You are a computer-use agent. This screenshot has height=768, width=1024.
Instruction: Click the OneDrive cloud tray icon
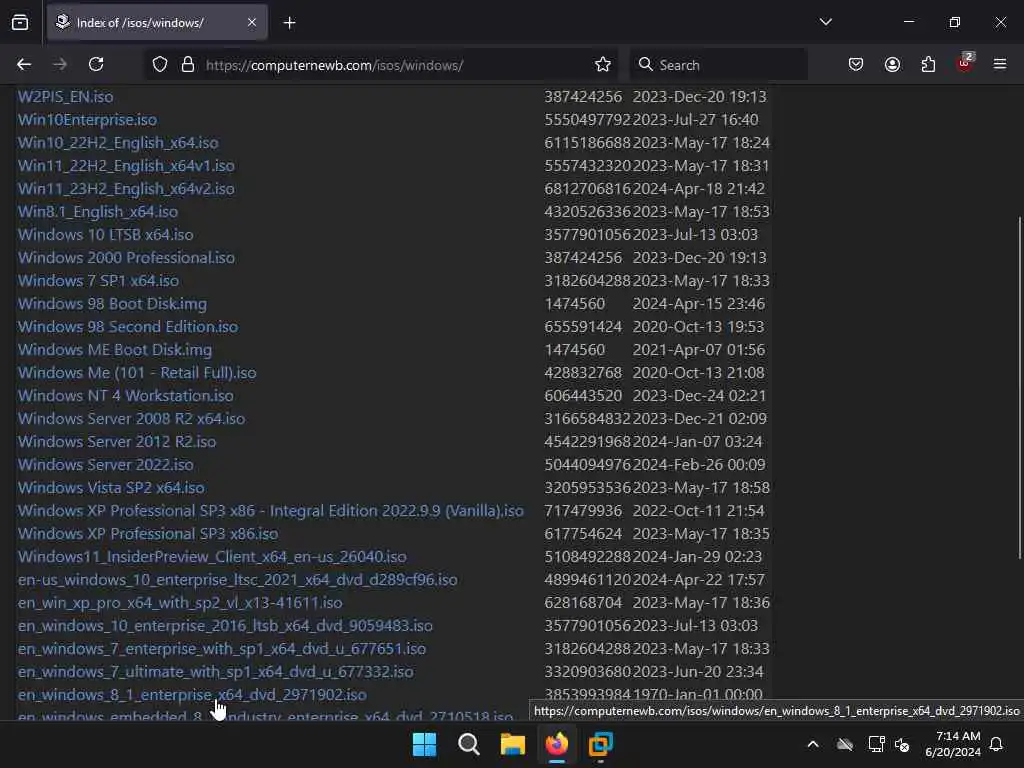point(845,744)
